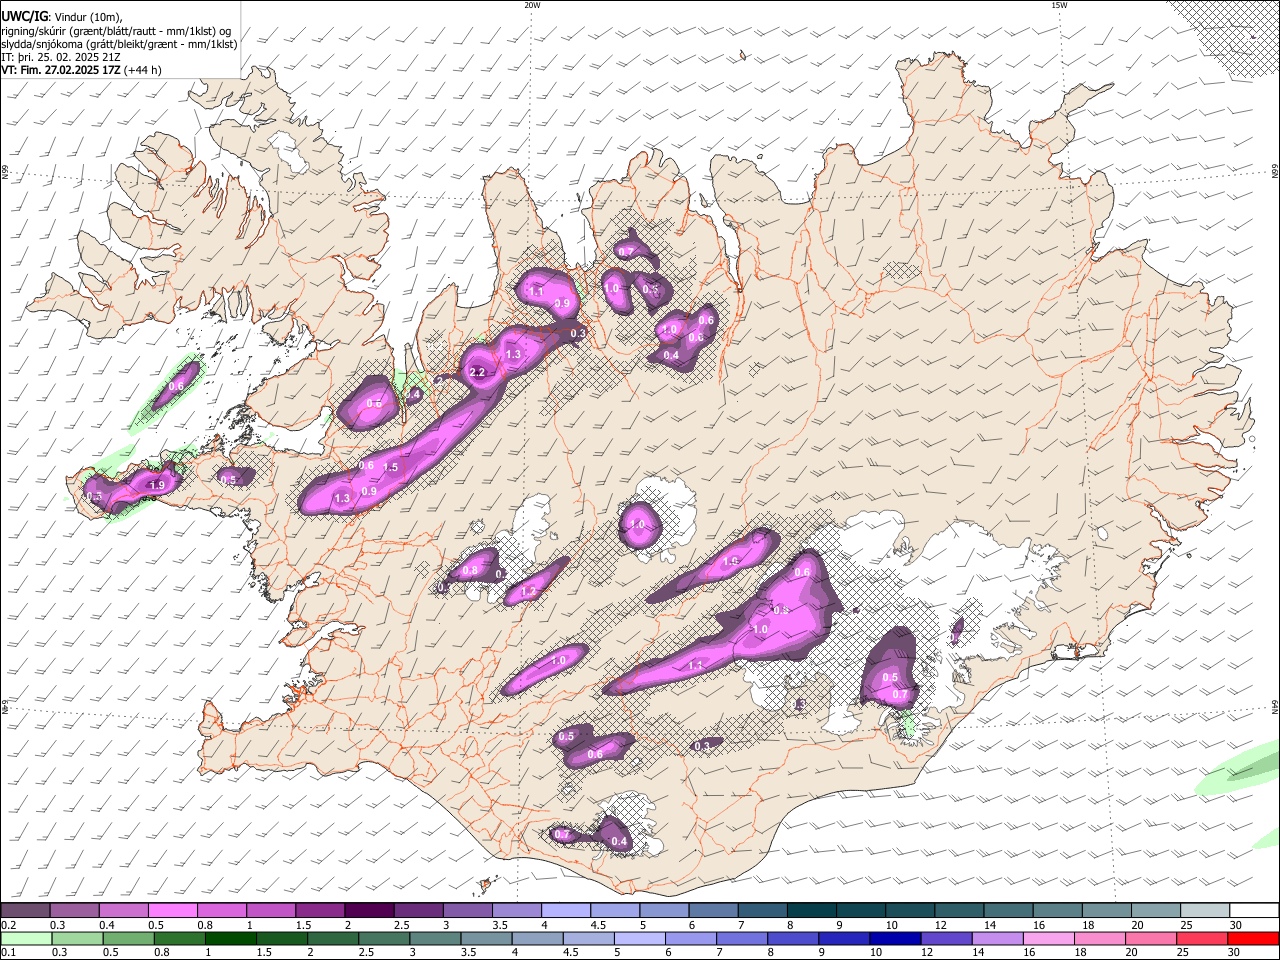Click the 1.9 precipitation value over Snæfellsnes
The height and width of the screenshot is (960, 1280).
click(x=156, y=485)
